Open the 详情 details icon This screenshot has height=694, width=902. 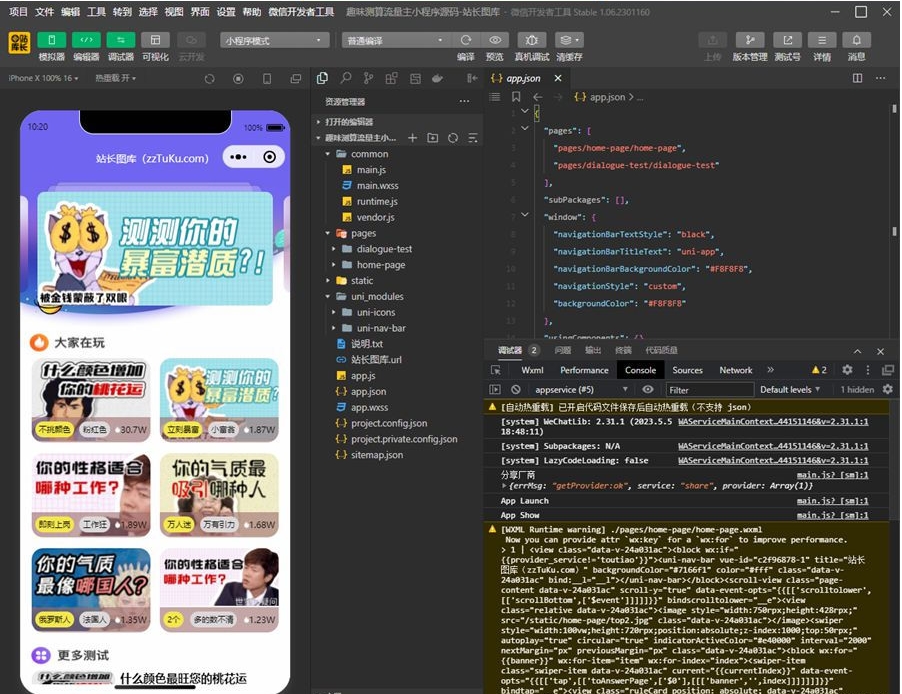pyautogui.click(x=822, y=40)
